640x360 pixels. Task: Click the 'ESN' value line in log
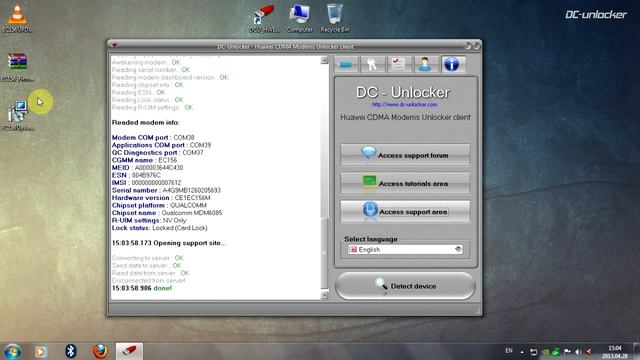[136, 175]
